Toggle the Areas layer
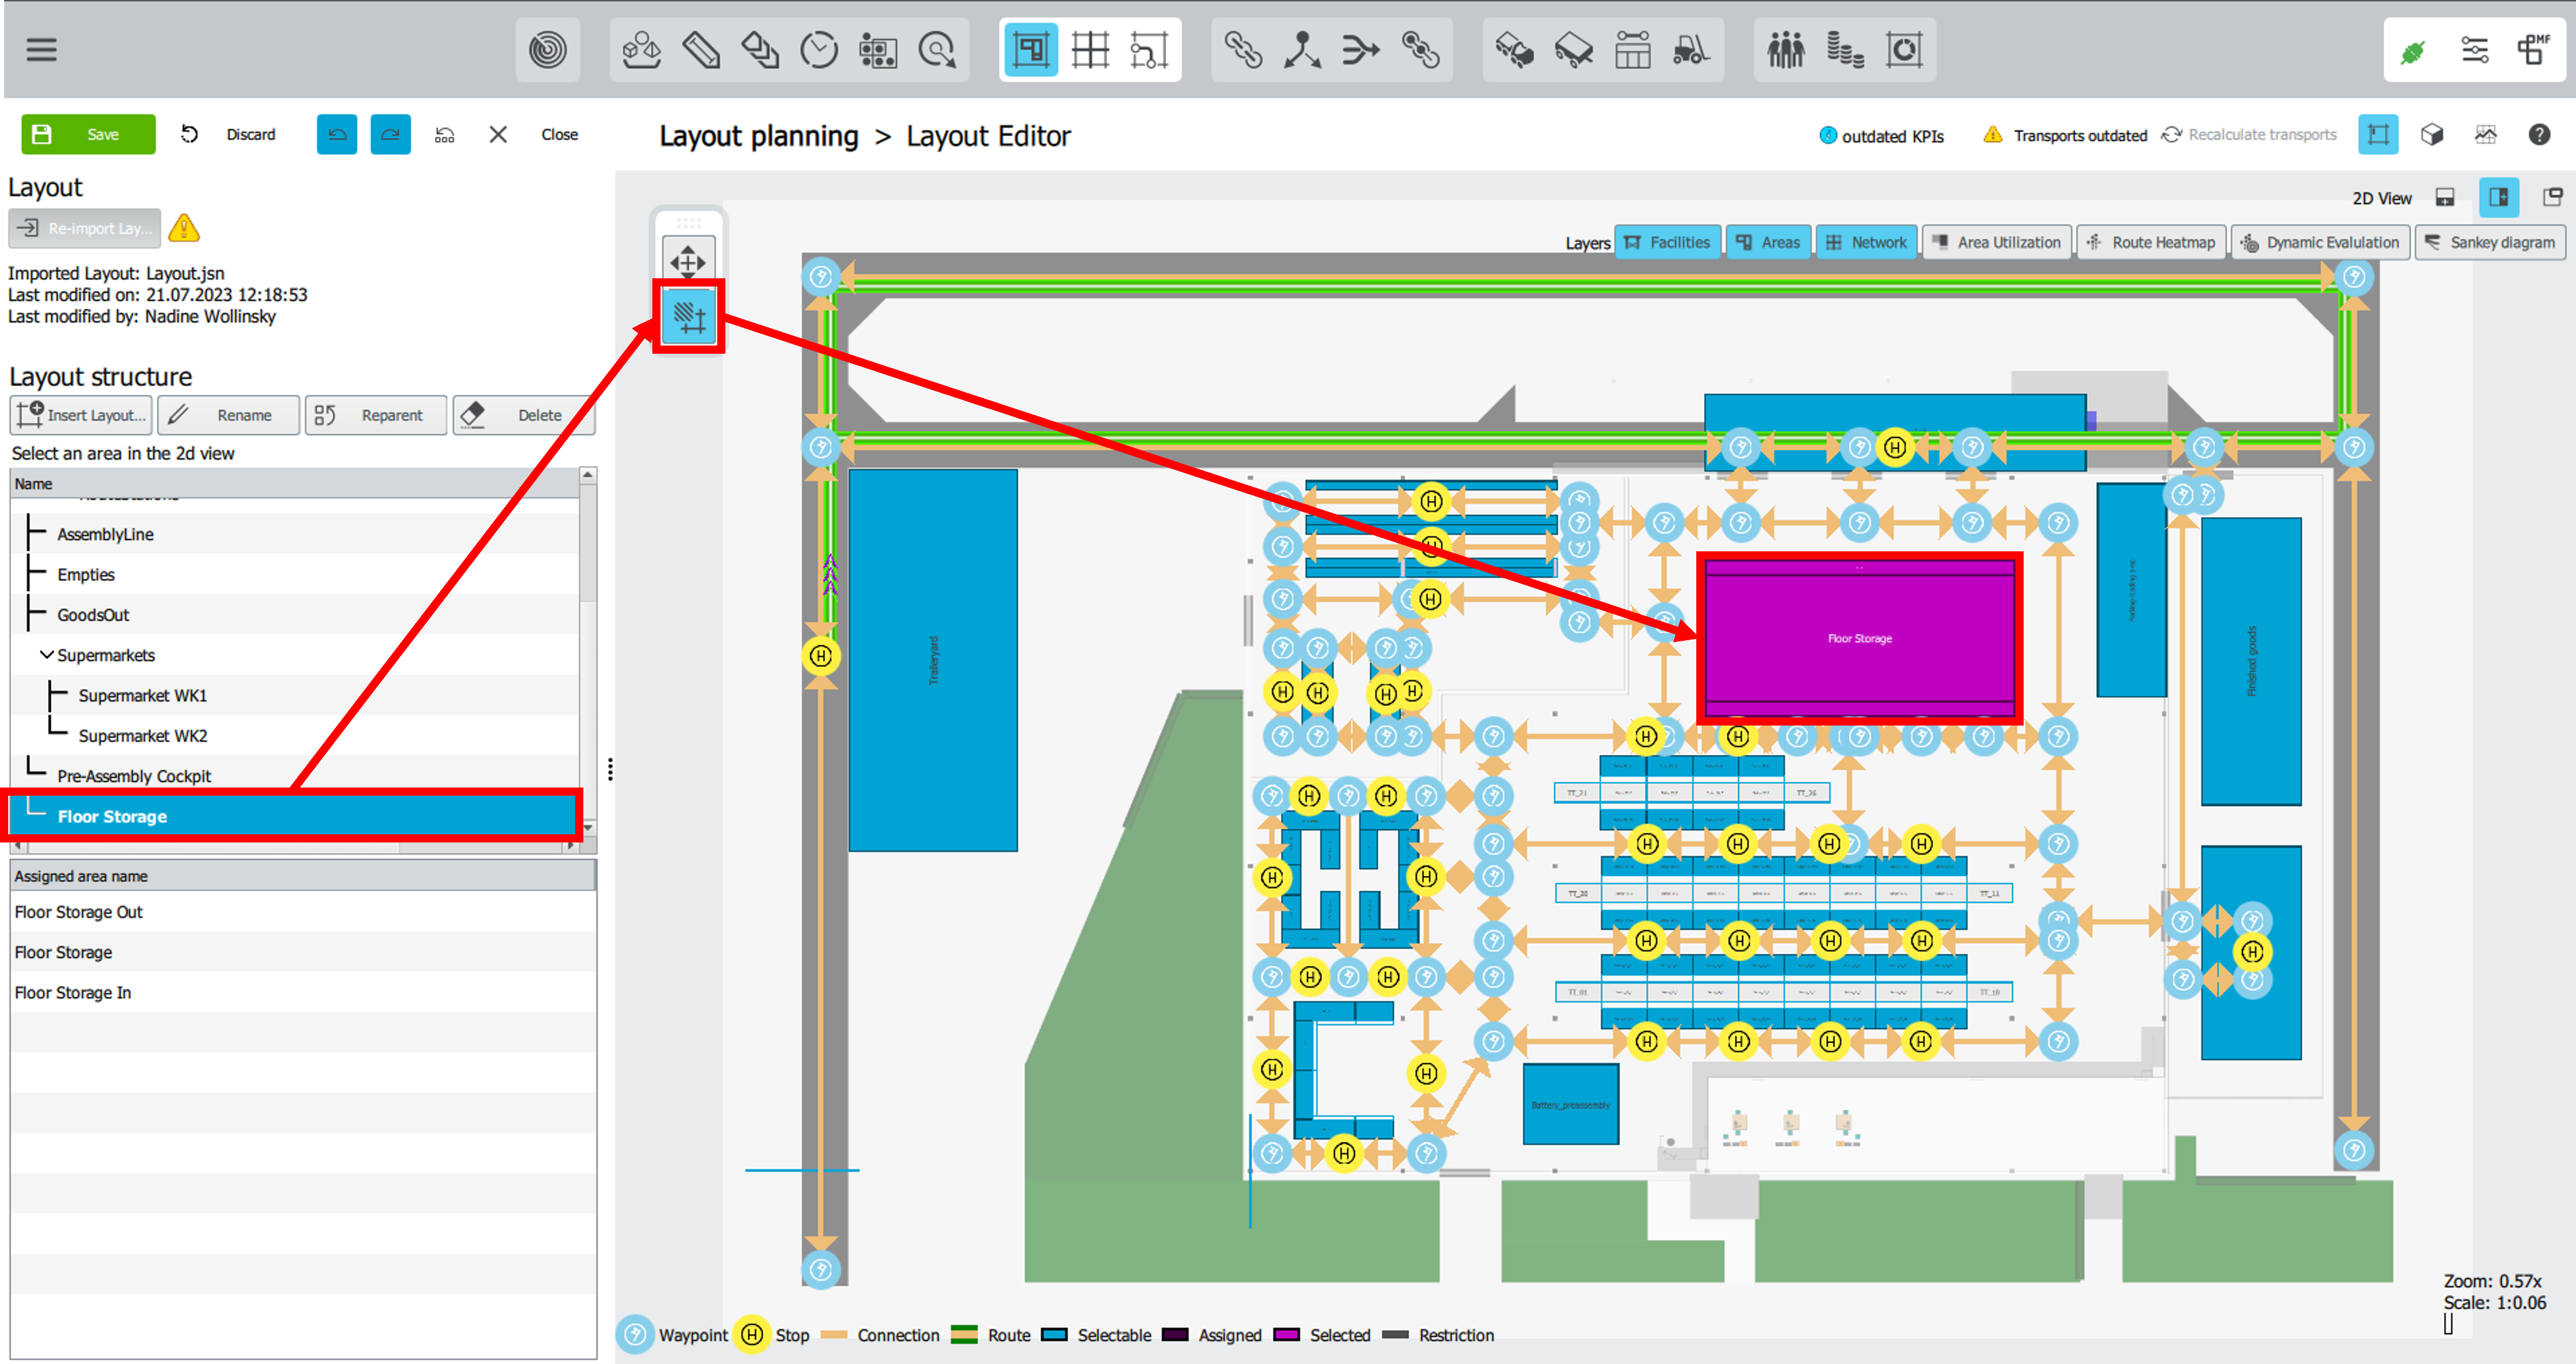The image size is (2576, 1364). 1768,242
